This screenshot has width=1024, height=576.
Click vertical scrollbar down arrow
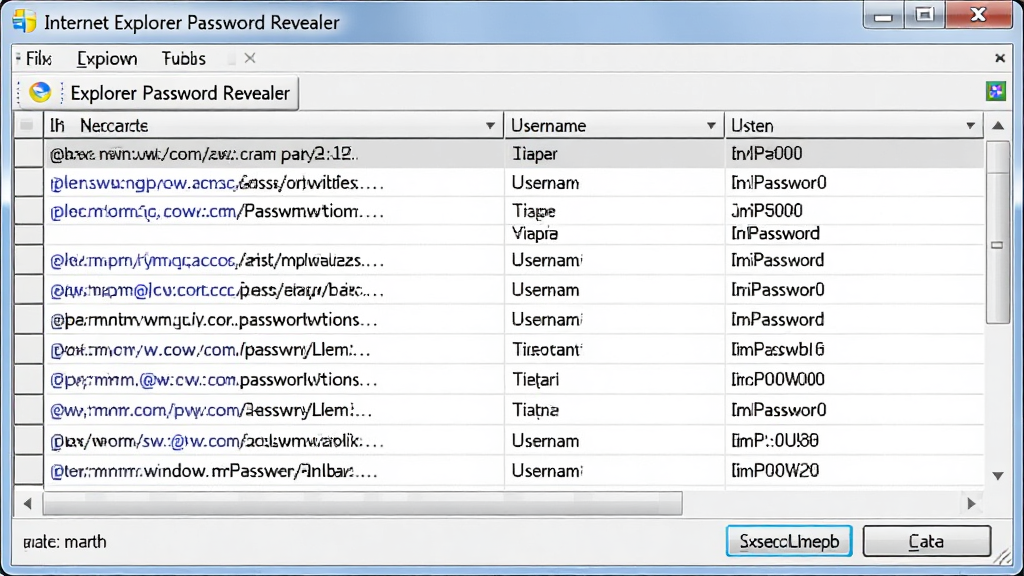tap(998, 475)
